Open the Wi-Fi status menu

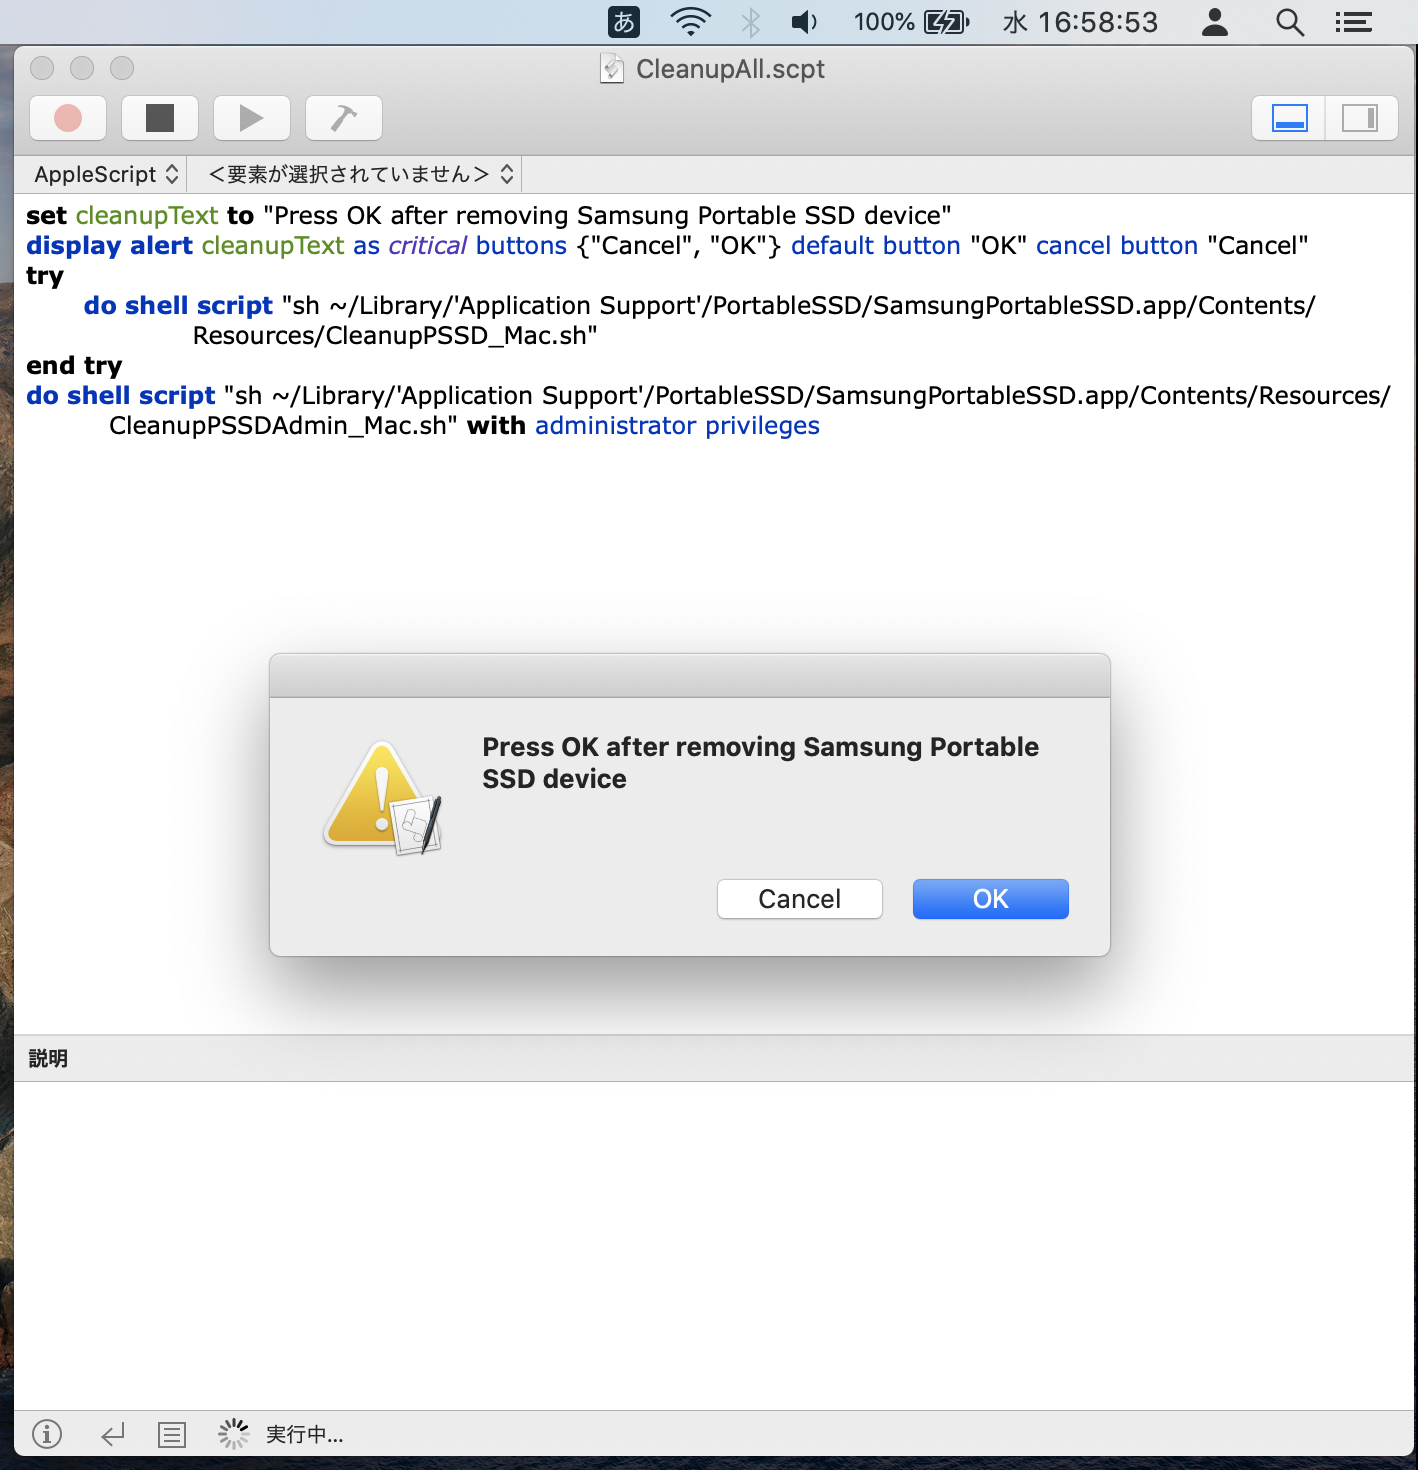(690, 22)
